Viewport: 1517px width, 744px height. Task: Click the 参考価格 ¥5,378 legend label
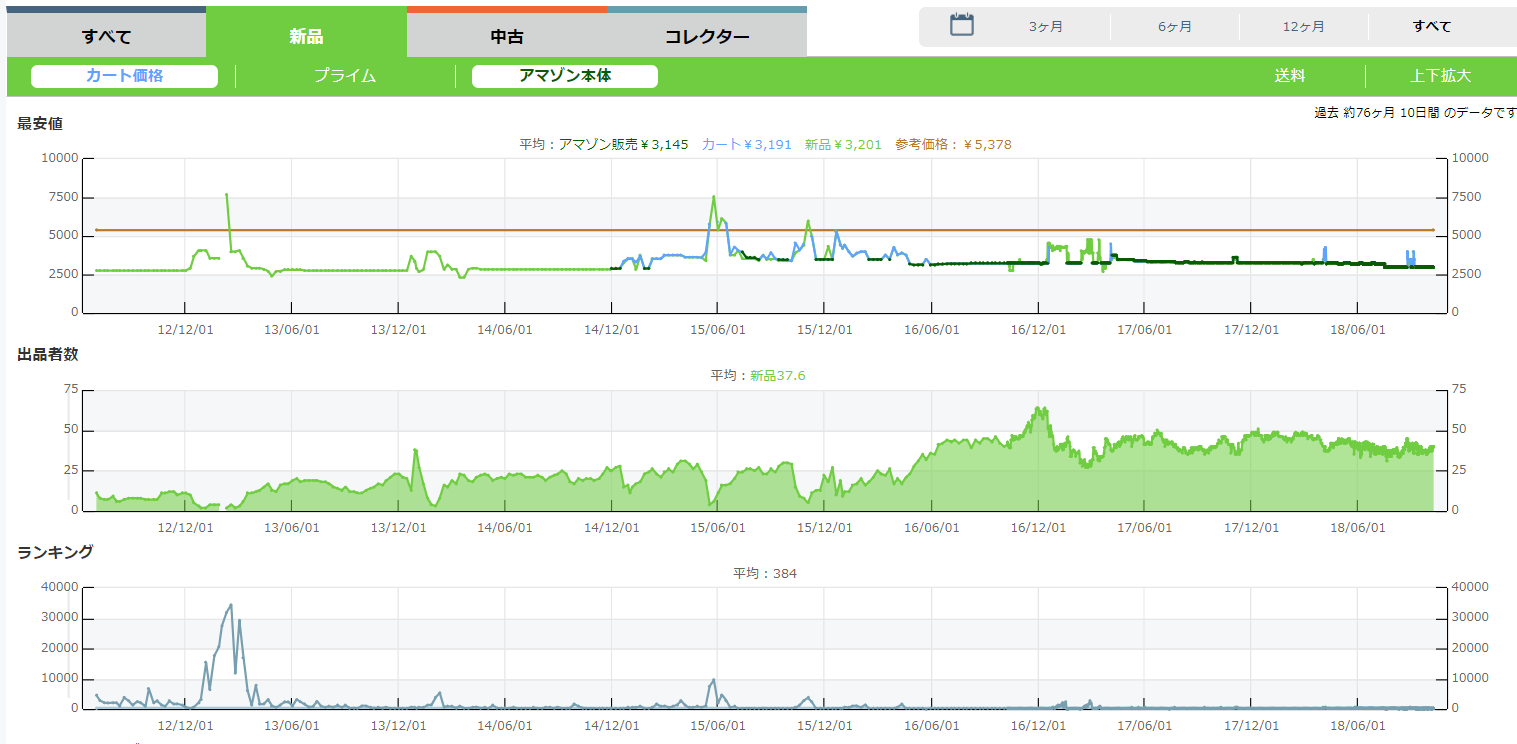[953, 145]
